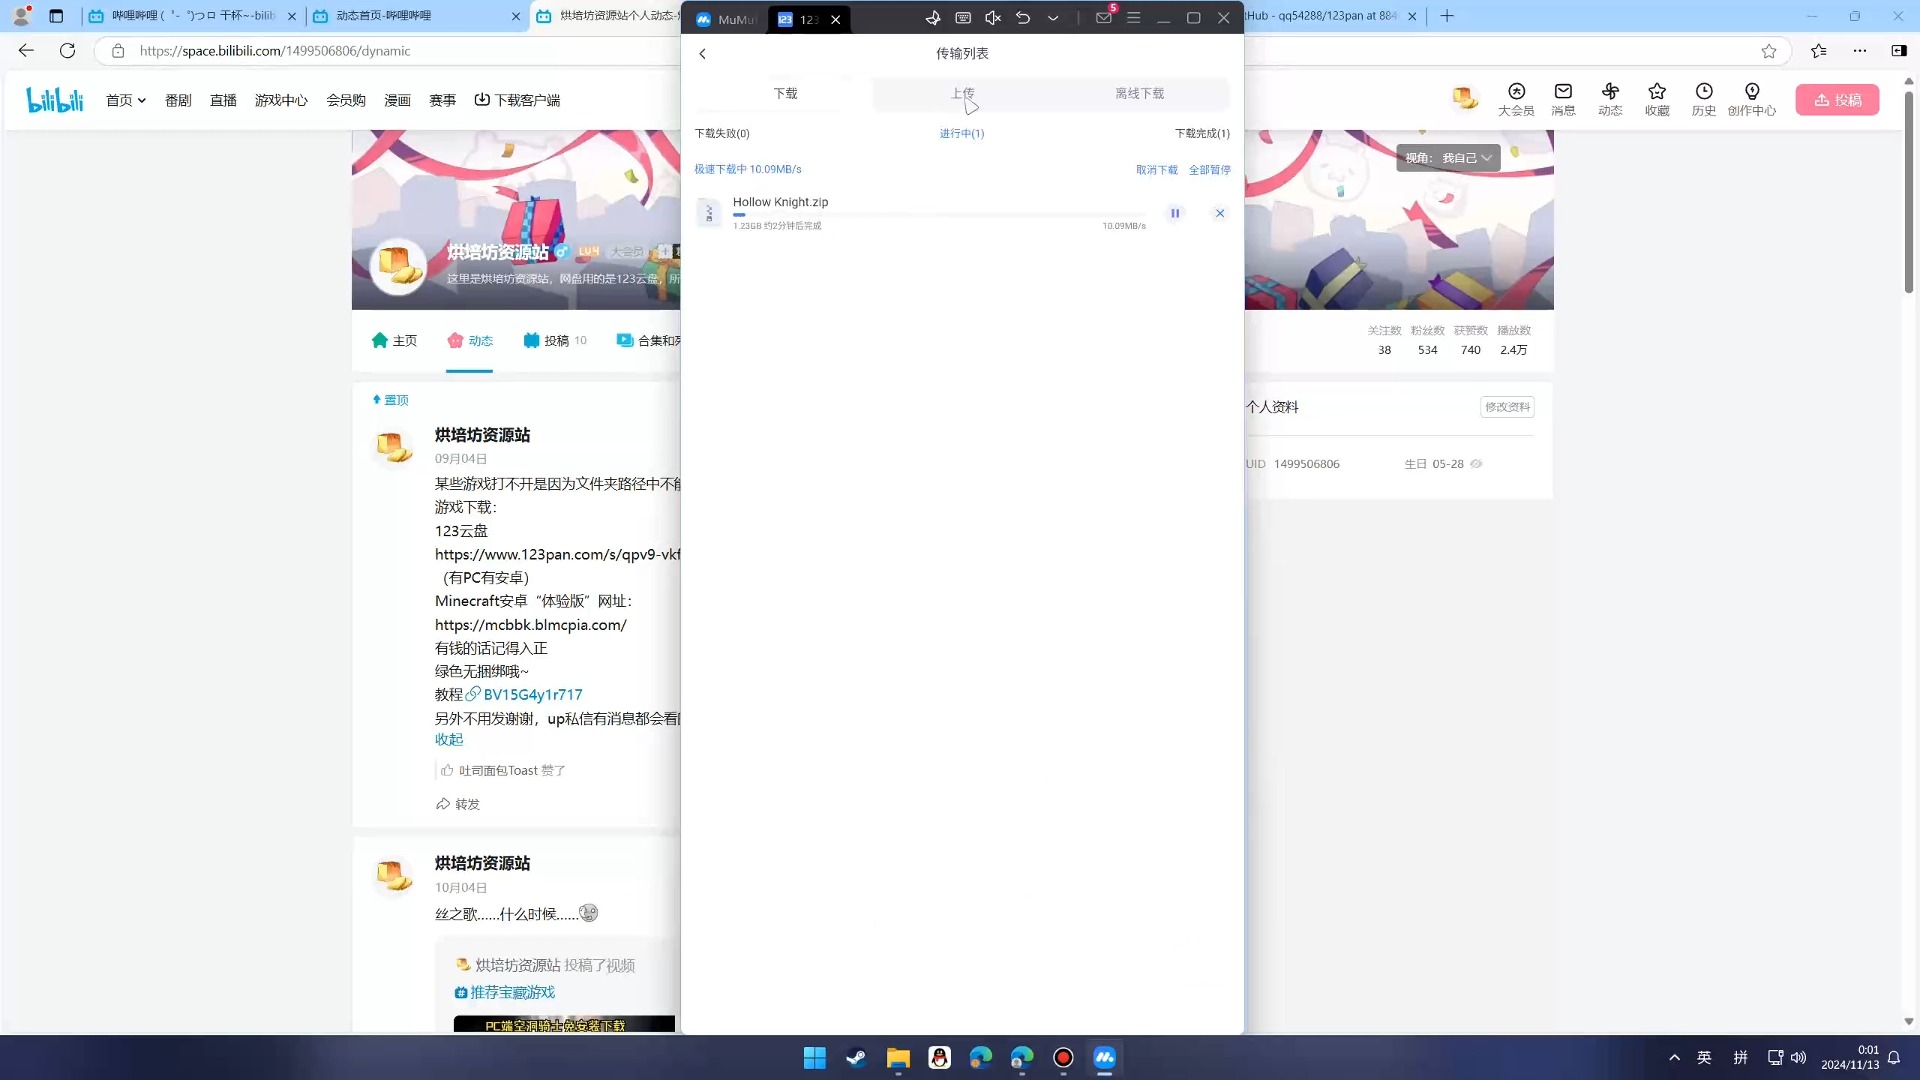The width and height of the screenshot is (1920, 1080).
Task: Open 大会员 icon in bilibili header
Action: click(1516, 100)
